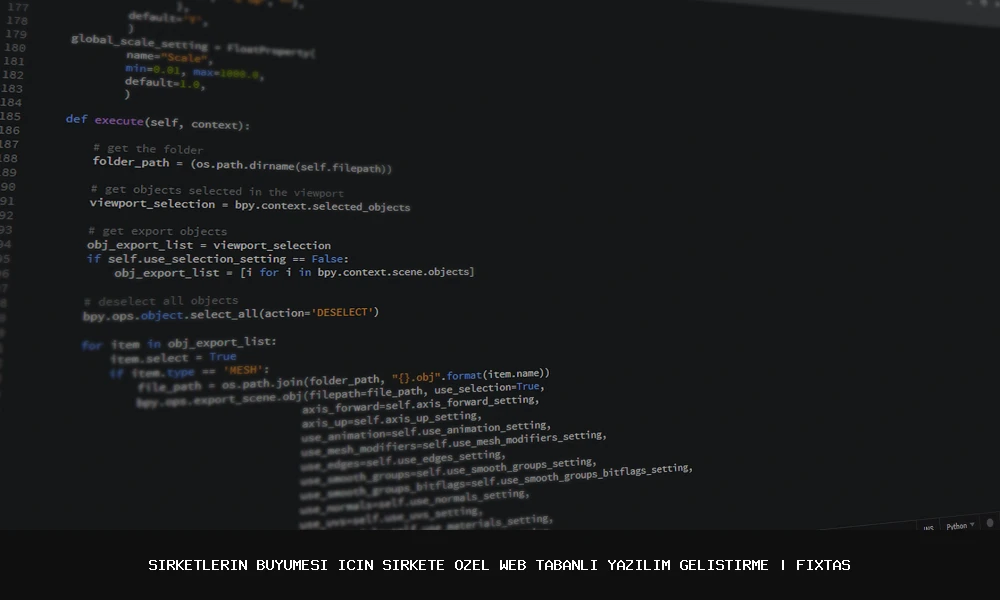Click the comment '# deselect all objects'
The width and height of the screenshot is (1000, 600).
click(161, 300)
